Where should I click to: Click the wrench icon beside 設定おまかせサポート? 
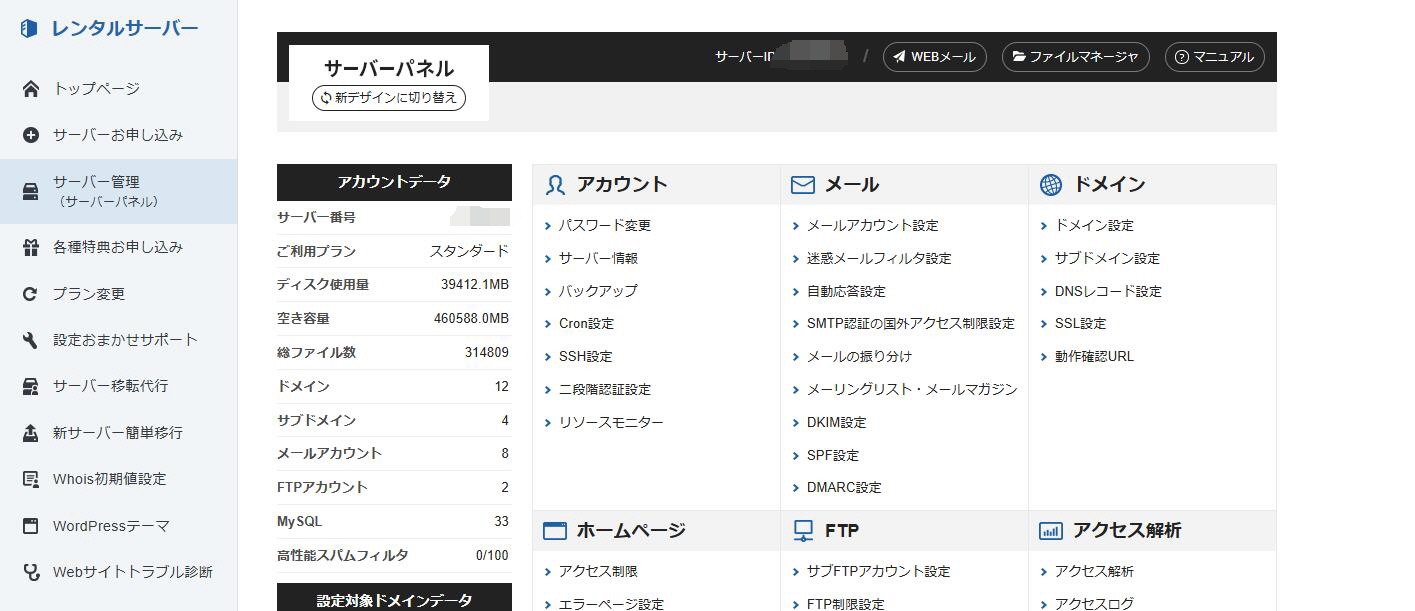point(31,340)
